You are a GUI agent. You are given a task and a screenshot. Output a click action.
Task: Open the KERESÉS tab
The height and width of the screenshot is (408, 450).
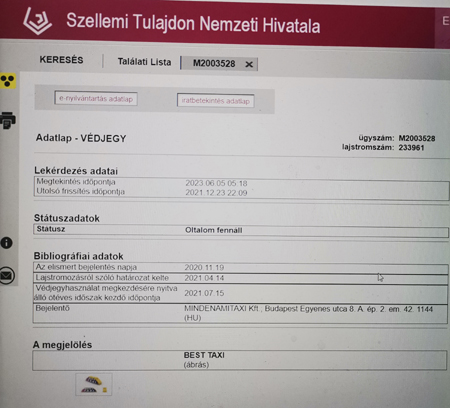61,60
